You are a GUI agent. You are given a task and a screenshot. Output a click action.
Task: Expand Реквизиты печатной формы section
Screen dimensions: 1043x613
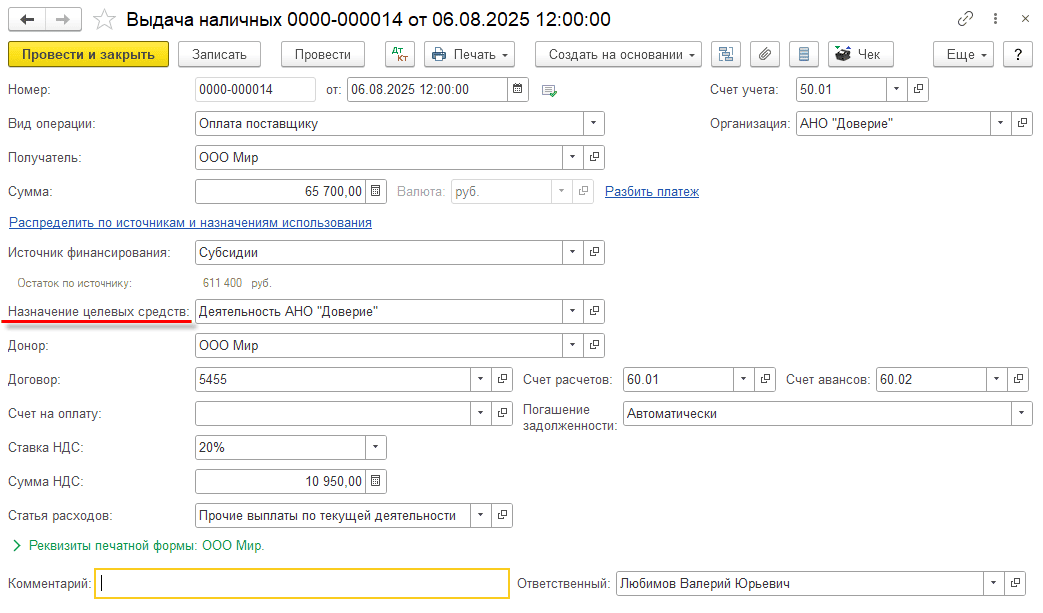(x=17, y=546)
